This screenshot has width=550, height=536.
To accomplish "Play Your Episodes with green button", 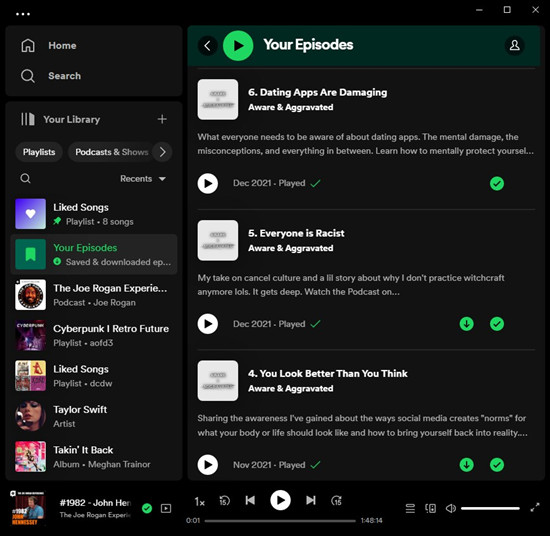I will (x=238, y=46).
